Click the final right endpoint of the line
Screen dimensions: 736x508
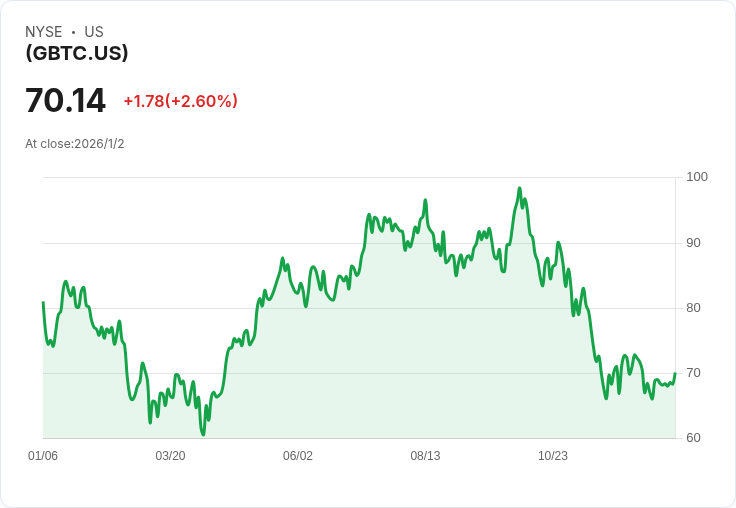click(675, 374)
